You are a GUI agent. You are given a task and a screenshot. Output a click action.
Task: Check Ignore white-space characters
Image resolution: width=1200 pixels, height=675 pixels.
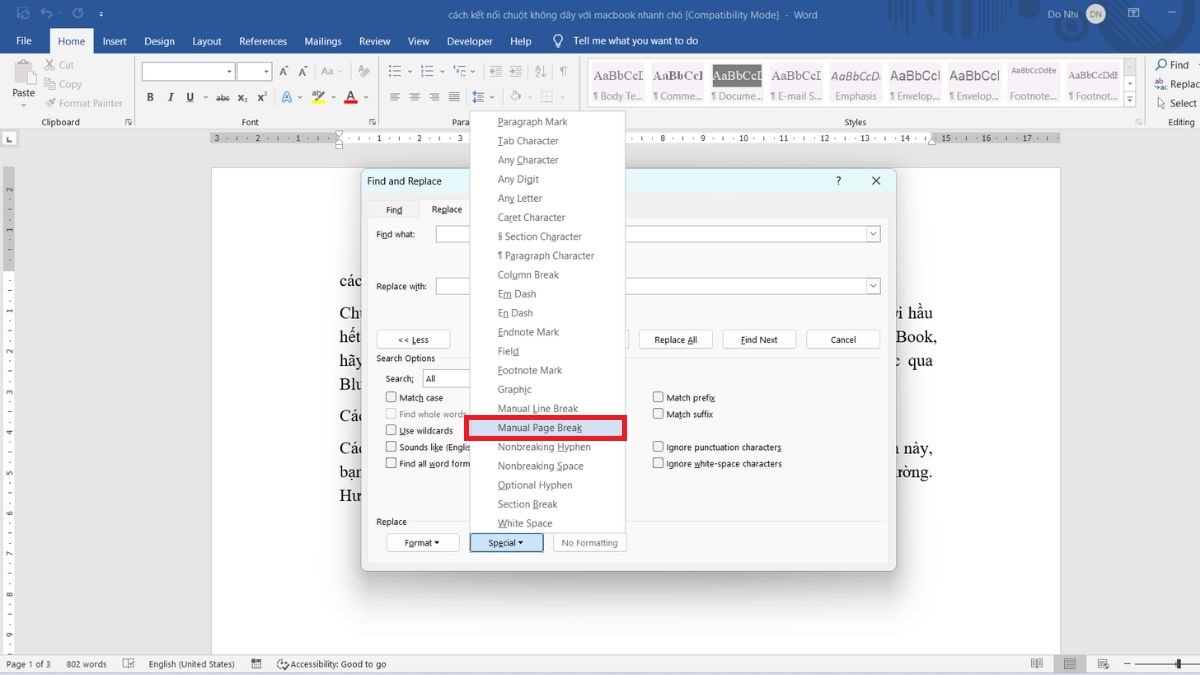tap(658, 463)
